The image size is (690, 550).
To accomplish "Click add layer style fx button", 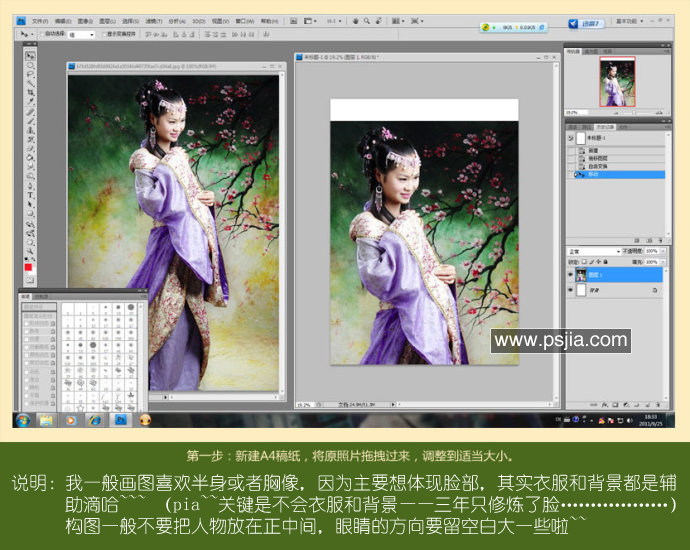I will [x=605, y=404].
